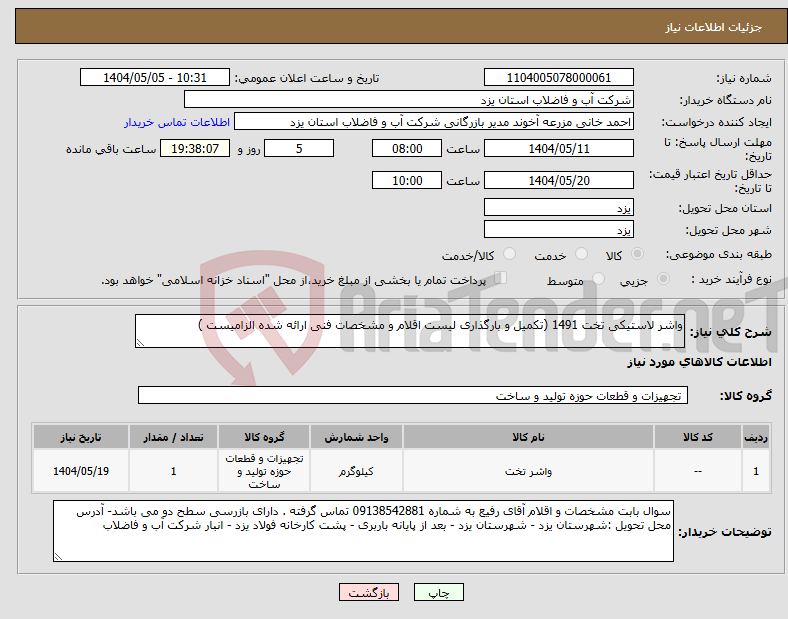The image size is (788, 619).
Task: Click the buyer name field شرکت آب و فاضلاب
Action: coord(409,99)
